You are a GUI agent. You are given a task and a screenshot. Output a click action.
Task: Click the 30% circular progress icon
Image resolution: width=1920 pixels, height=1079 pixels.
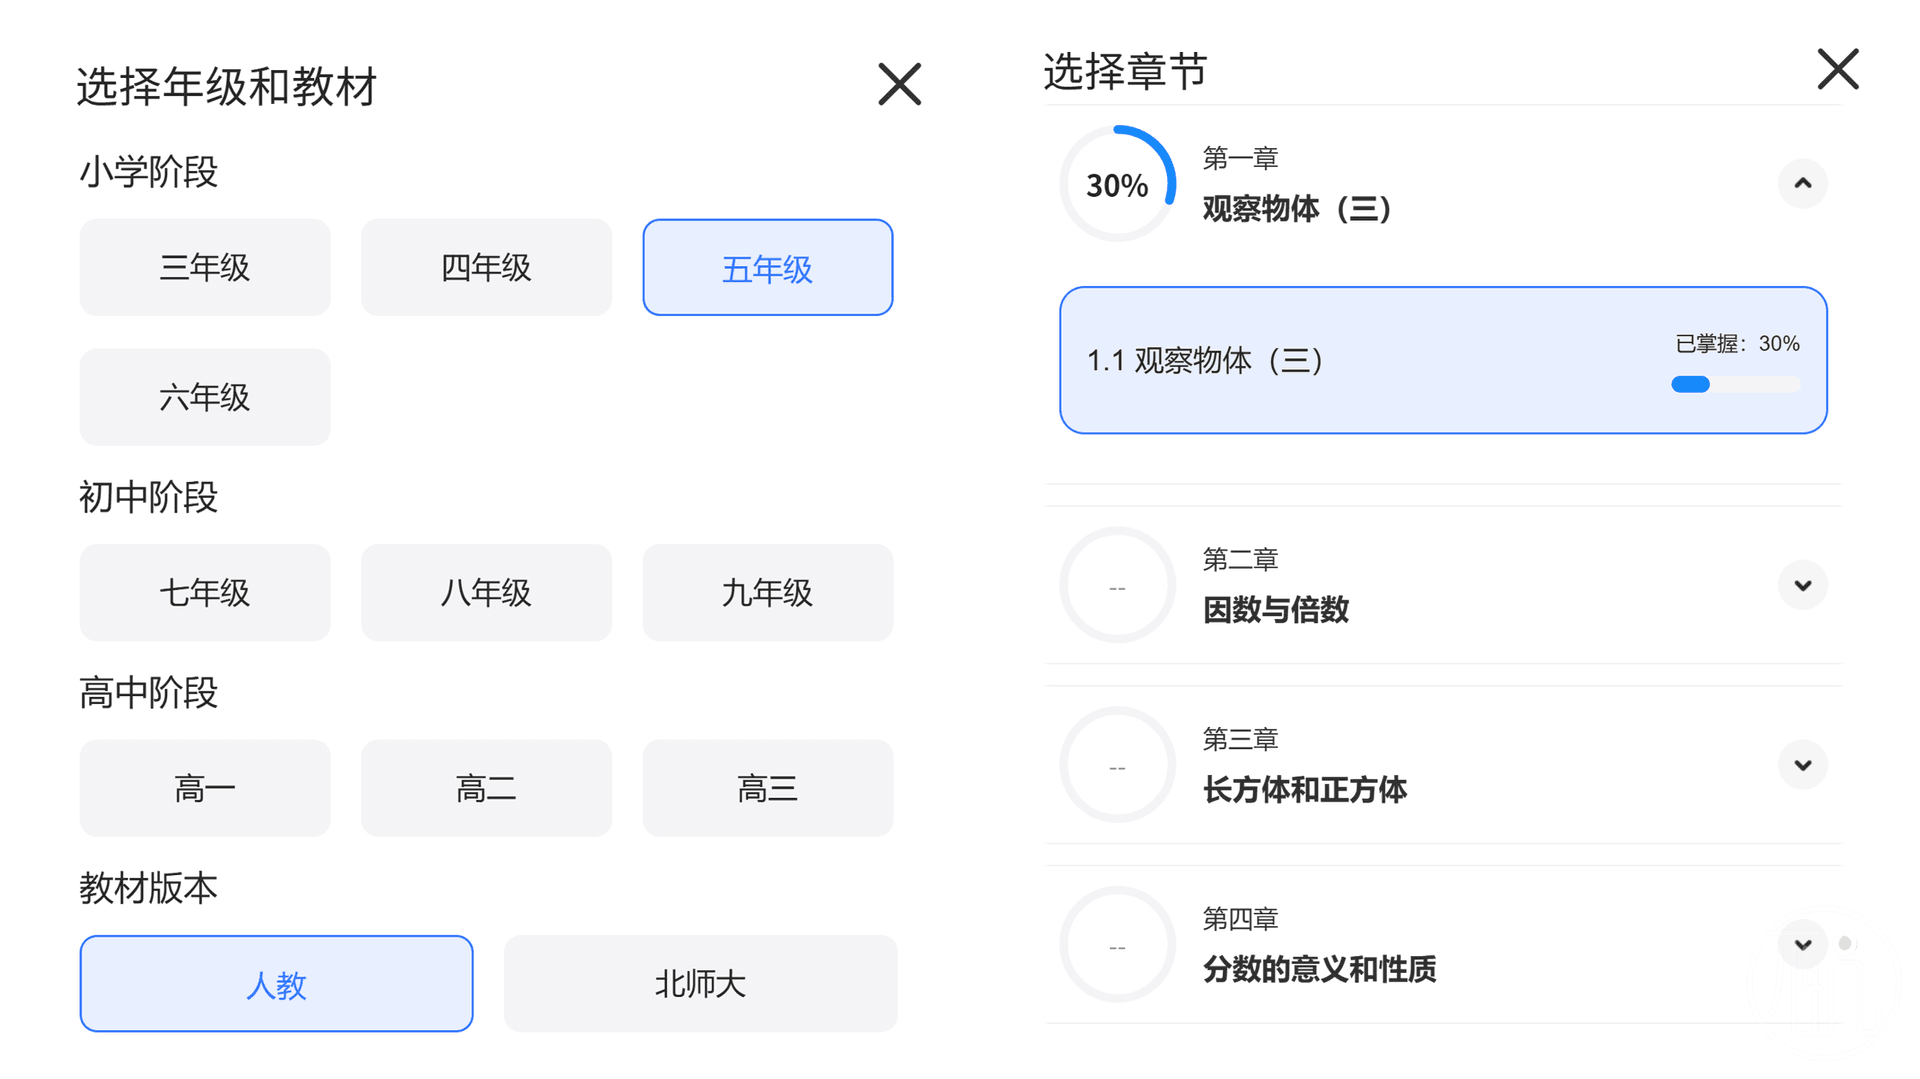[x=1117, y=183]
